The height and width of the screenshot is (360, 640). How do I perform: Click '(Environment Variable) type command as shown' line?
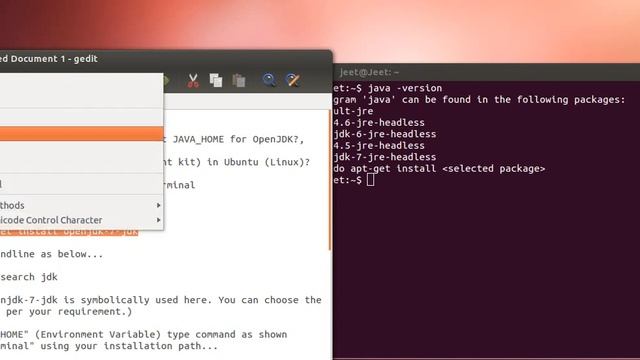(161, 334)
